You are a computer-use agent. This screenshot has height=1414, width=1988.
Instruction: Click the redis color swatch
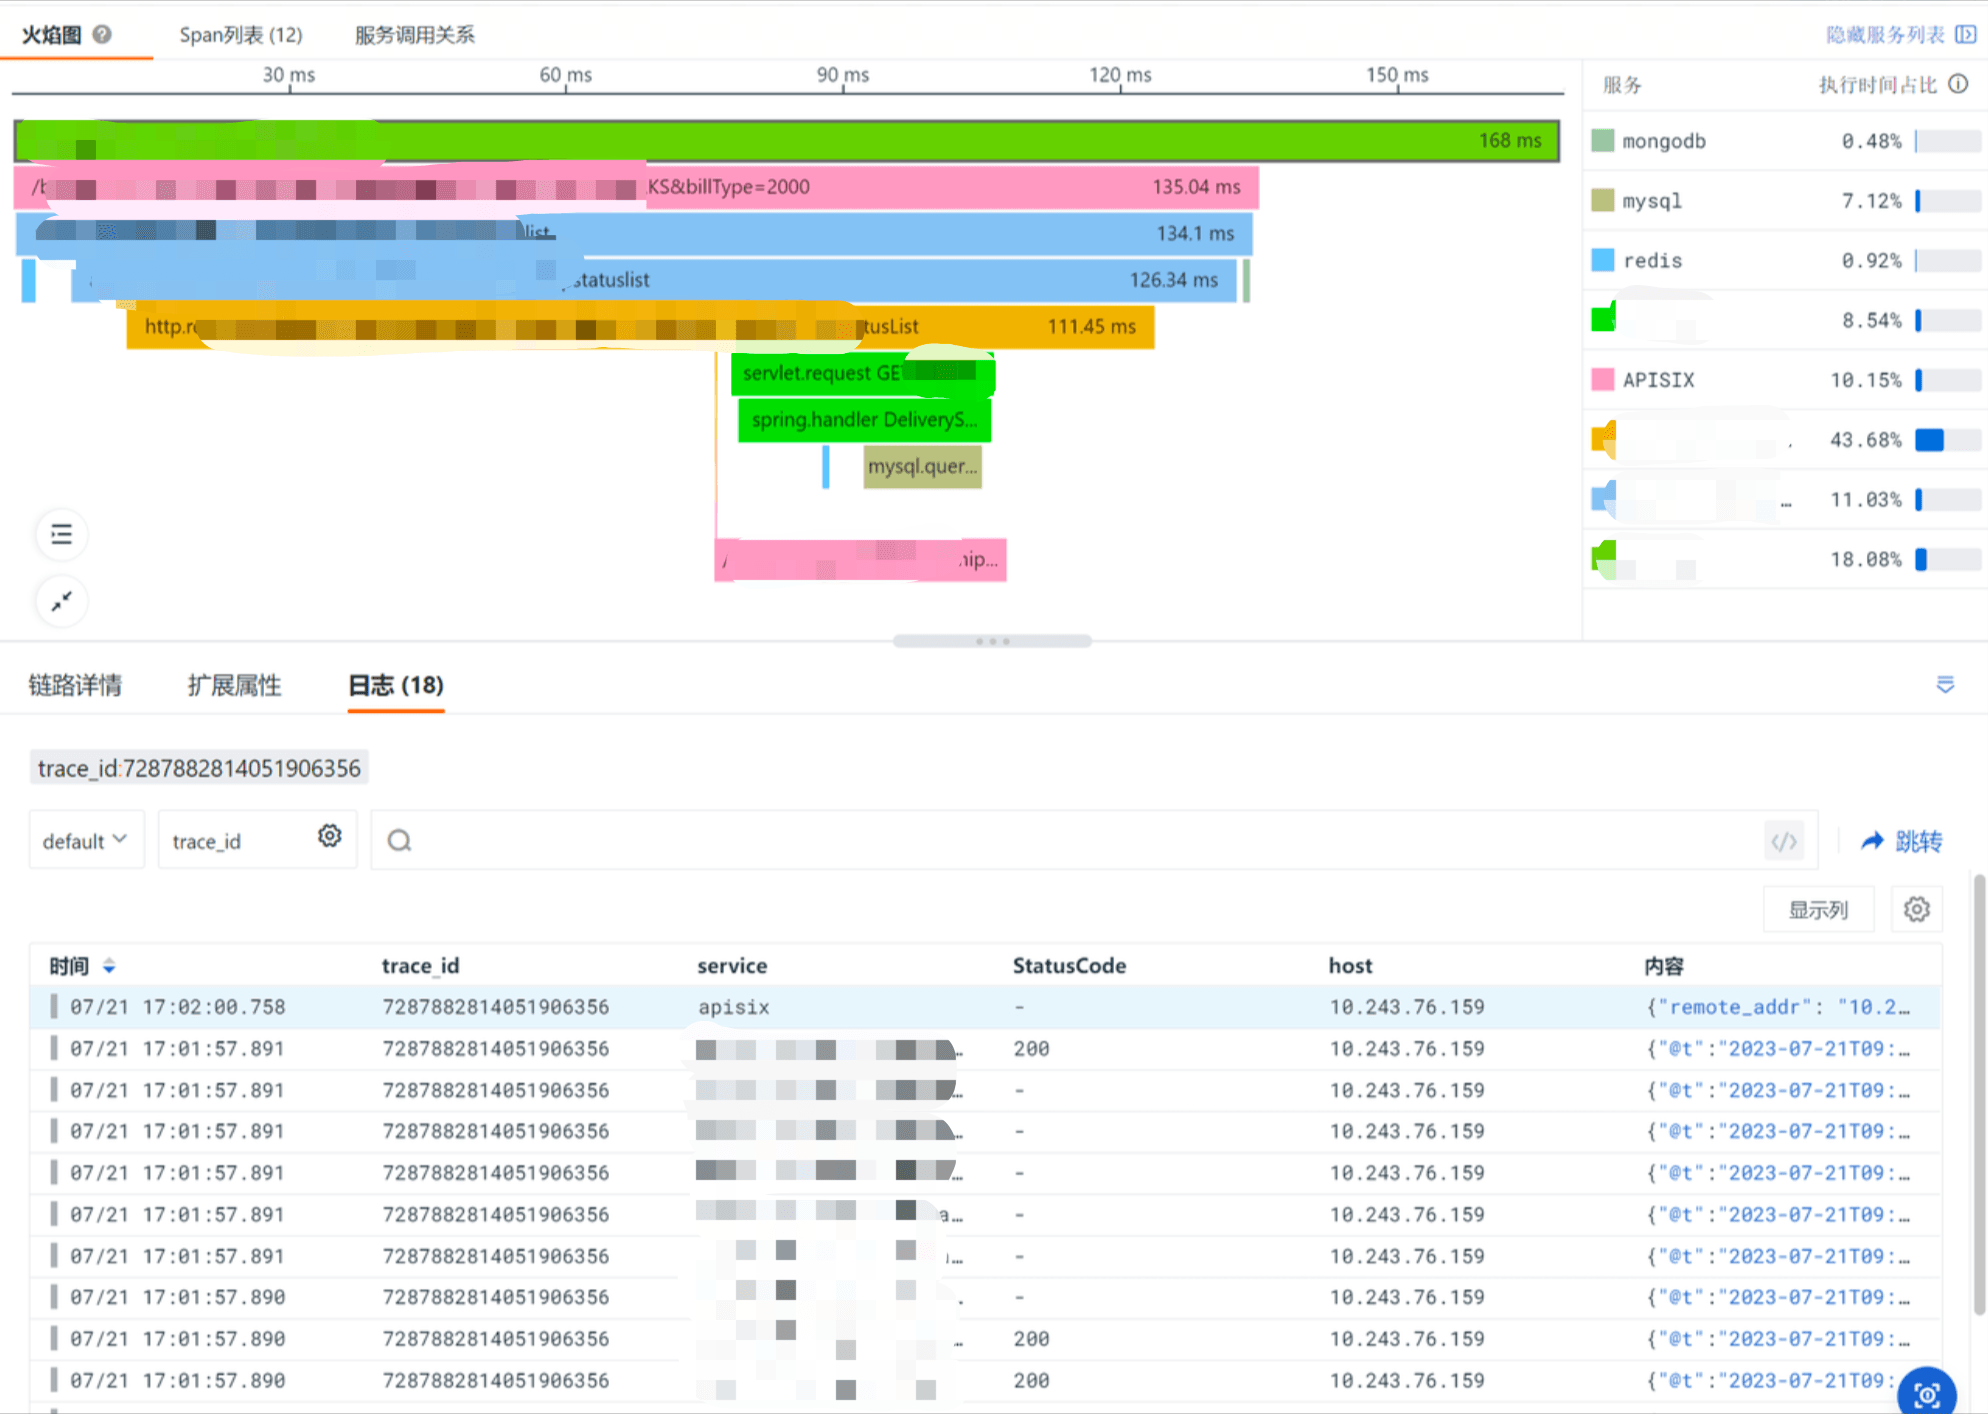pyautogui.click(x=1603, y=260)
